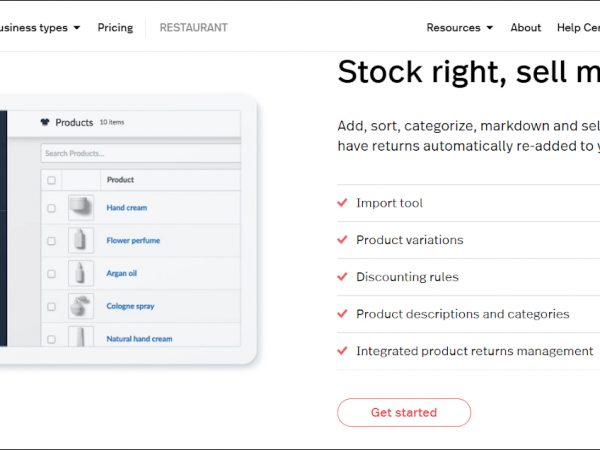The image size is (600, 450).
Task: Click the Search Products input field
Action: (x=140, y=153)
